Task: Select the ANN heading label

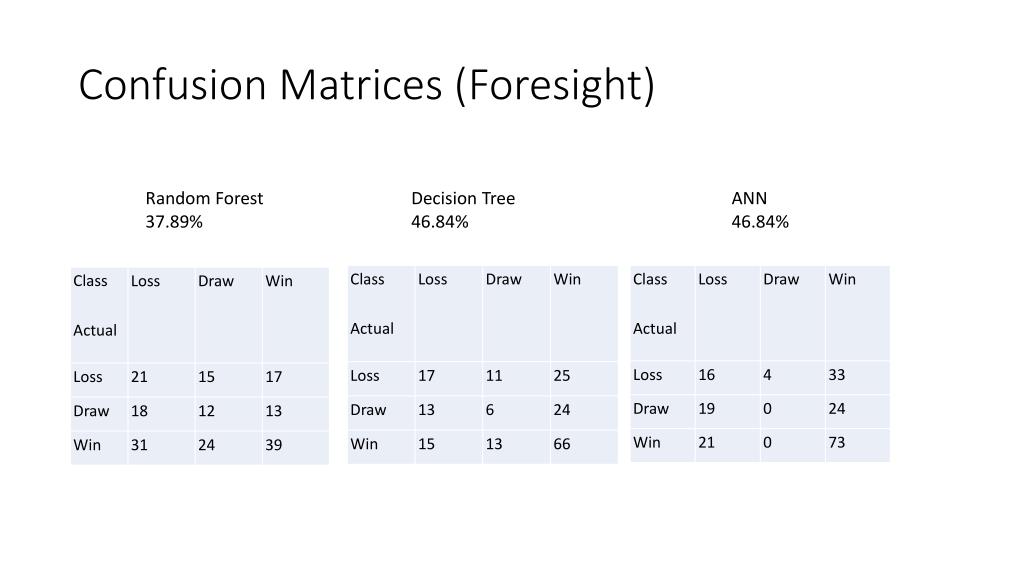Action: tap(749, 199)
